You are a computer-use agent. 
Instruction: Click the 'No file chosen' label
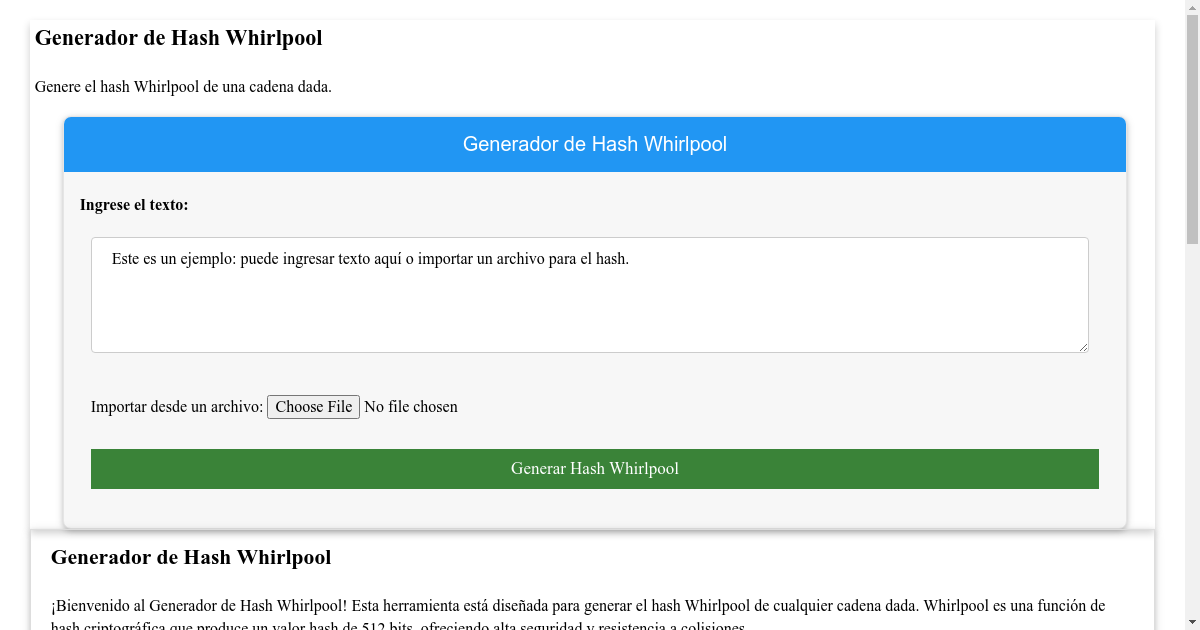(410, 406)
